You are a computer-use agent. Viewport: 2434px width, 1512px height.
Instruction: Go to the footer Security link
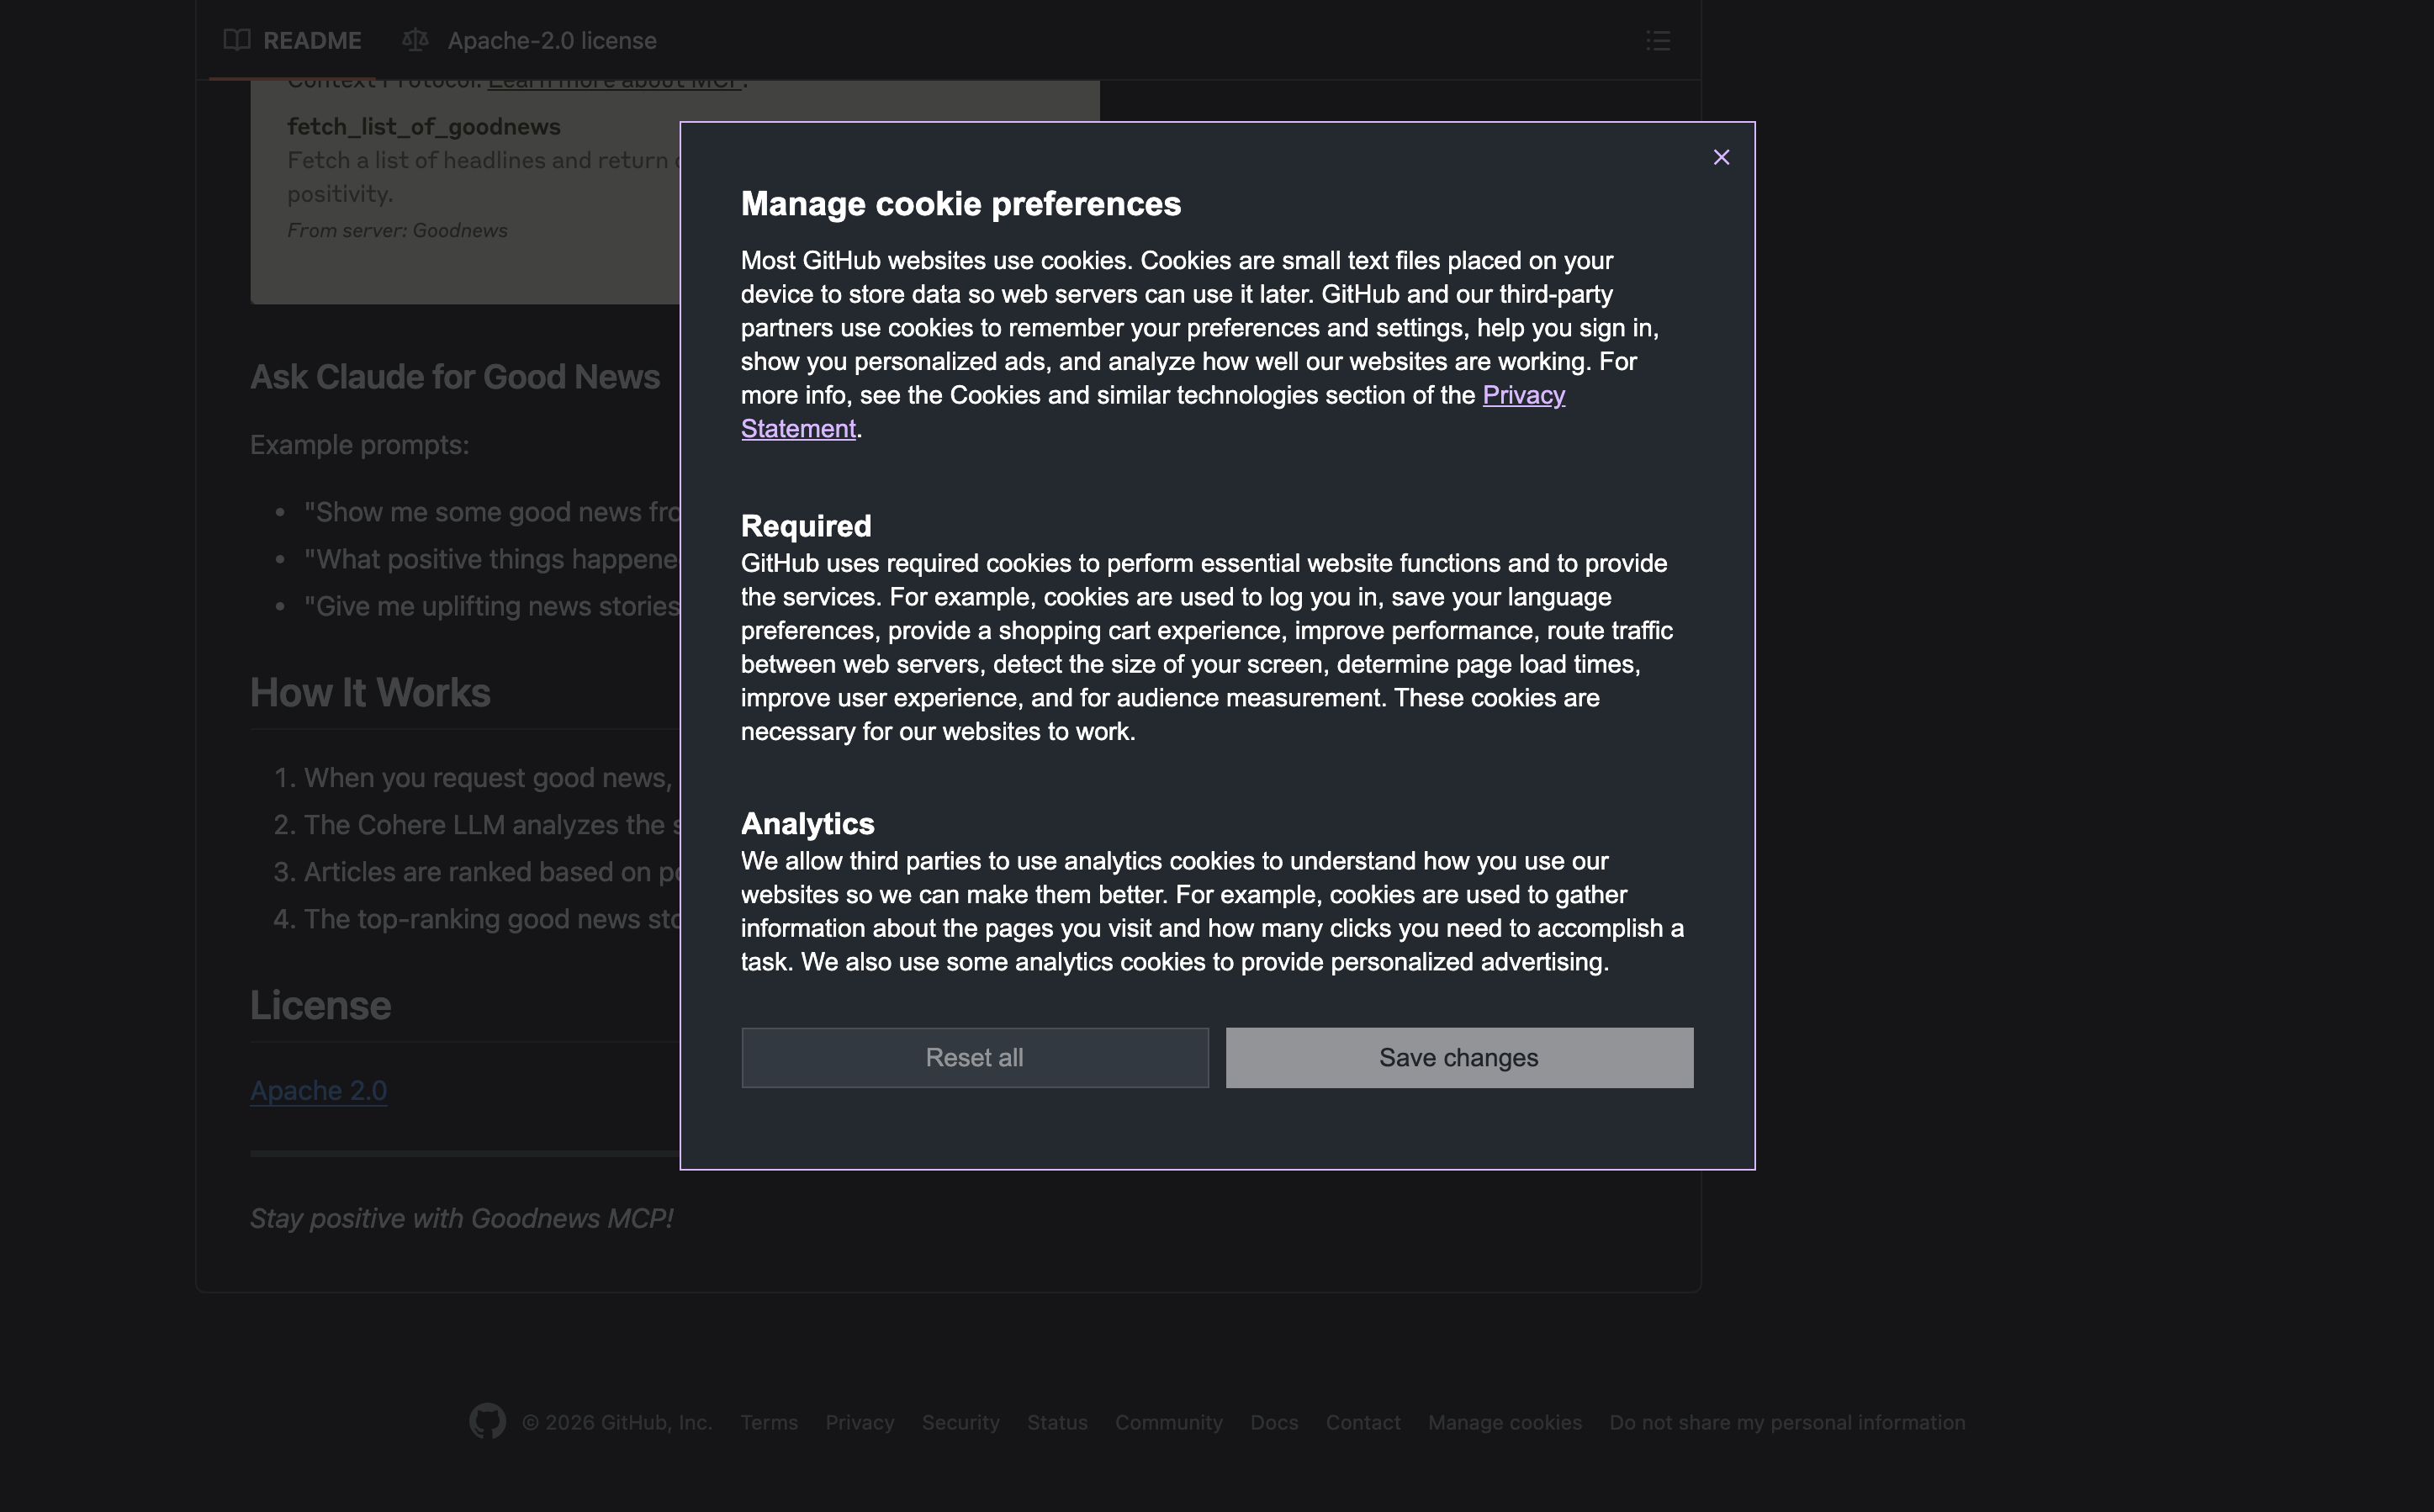[960, 1422]
